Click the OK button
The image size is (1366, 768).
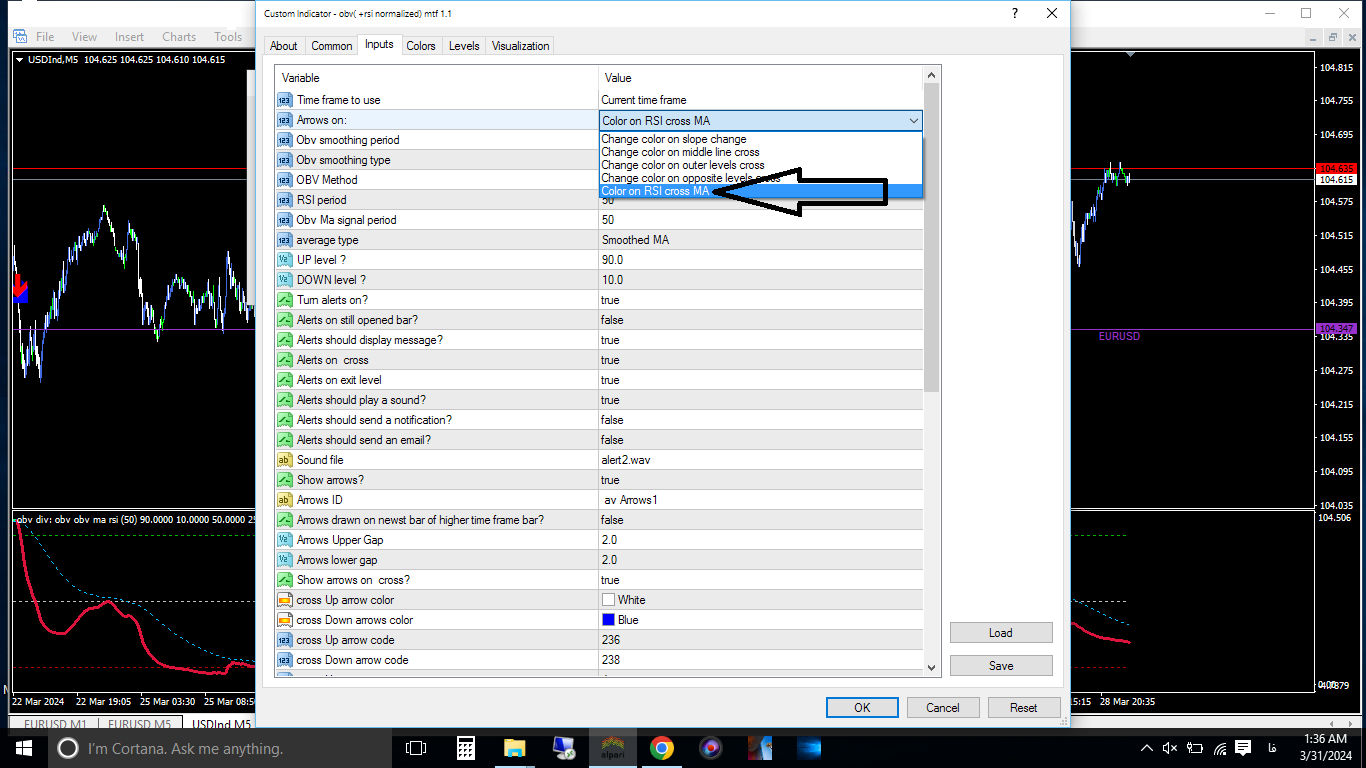[x=862, y=708]
